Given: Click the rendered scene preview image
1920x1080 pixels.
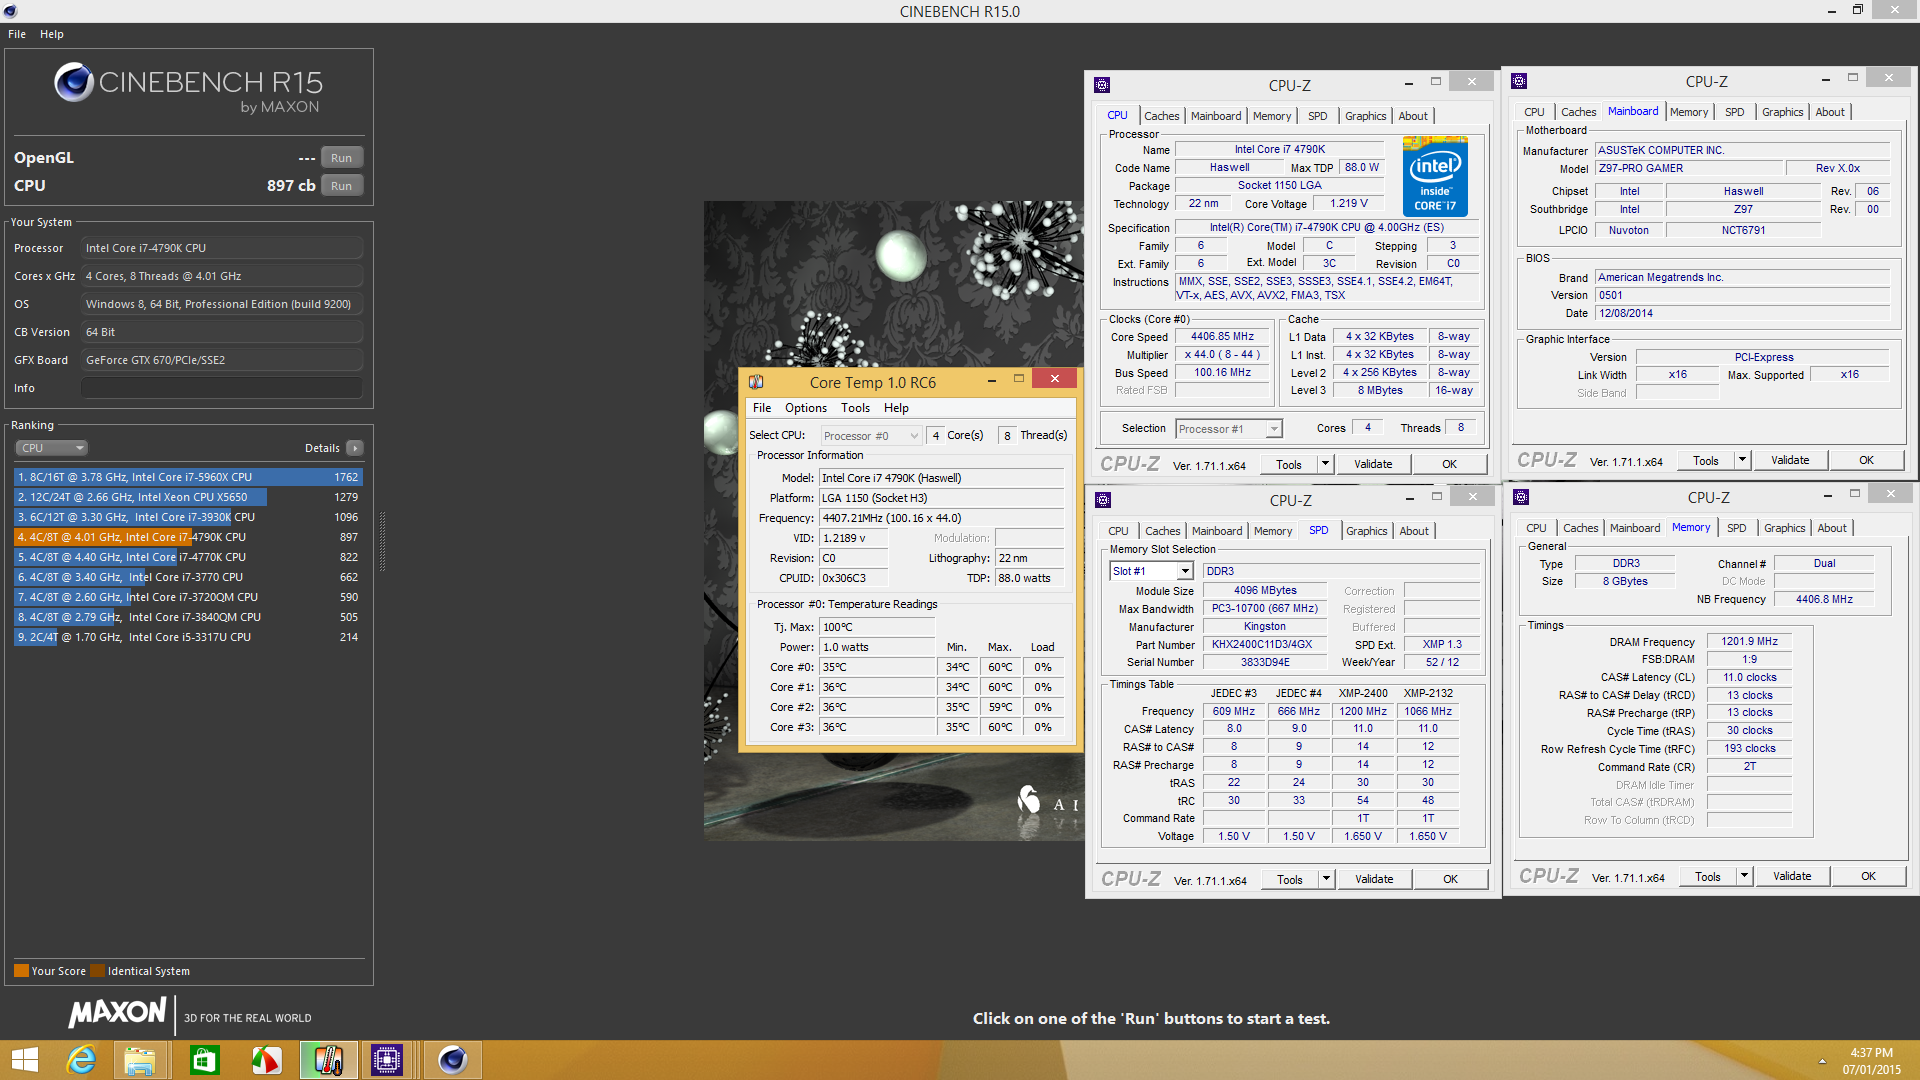Looking at the screenshot, I should (x=893, y=520).
